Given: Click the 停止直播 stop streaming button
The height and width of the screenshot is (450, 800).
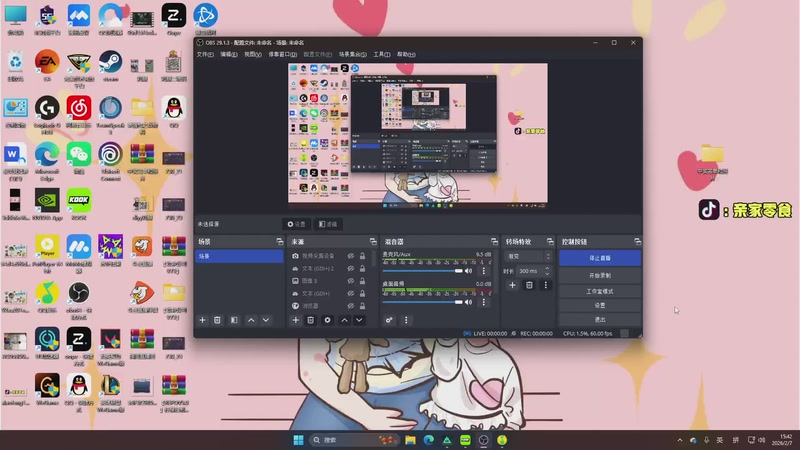Looking at the screenshot, I should click(600, 258).
